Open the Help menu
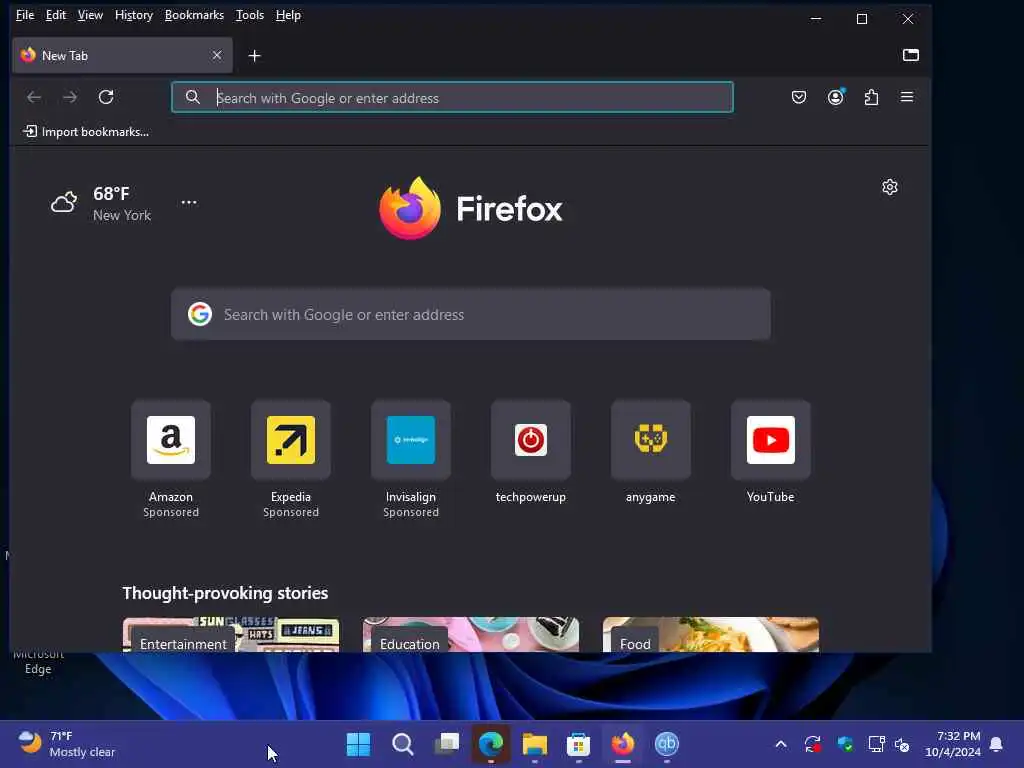1024x768 pixels. [288, 15]
